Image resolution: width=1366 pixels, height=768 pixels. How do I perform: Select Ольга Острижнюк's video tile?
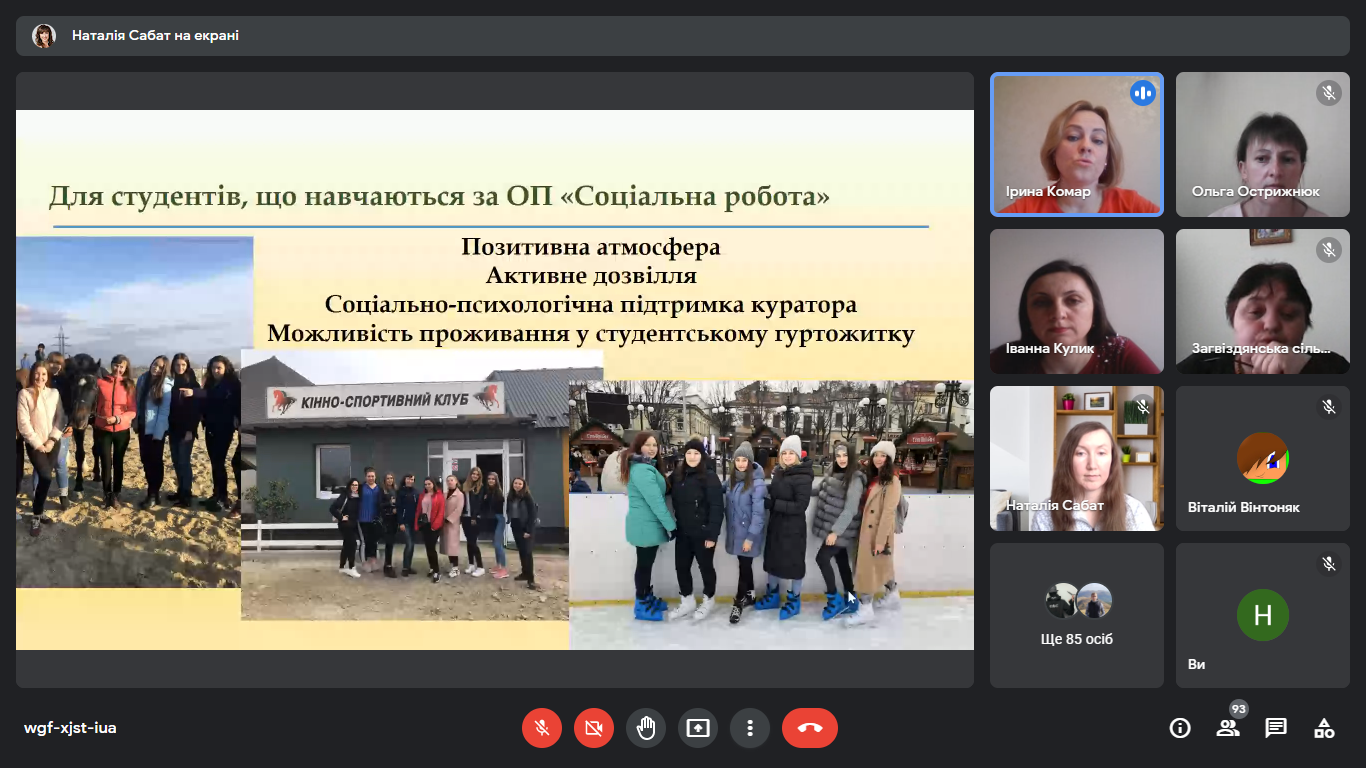pyautogui.click(x=1262, y=144)
